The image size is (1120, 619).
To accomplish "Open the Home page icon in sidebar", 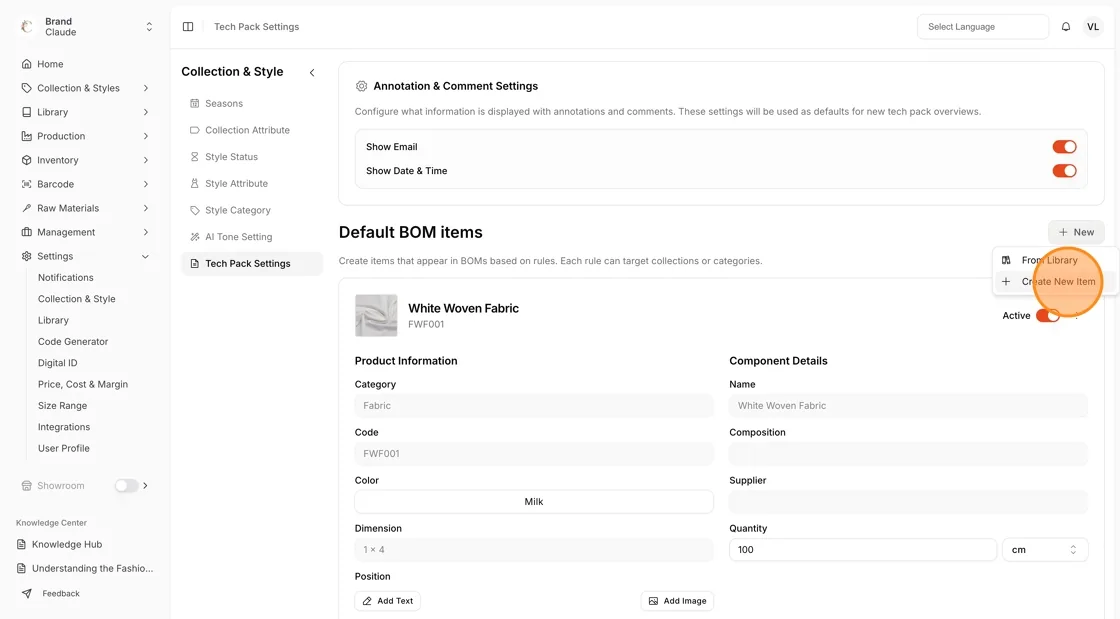I will point(26,64).
